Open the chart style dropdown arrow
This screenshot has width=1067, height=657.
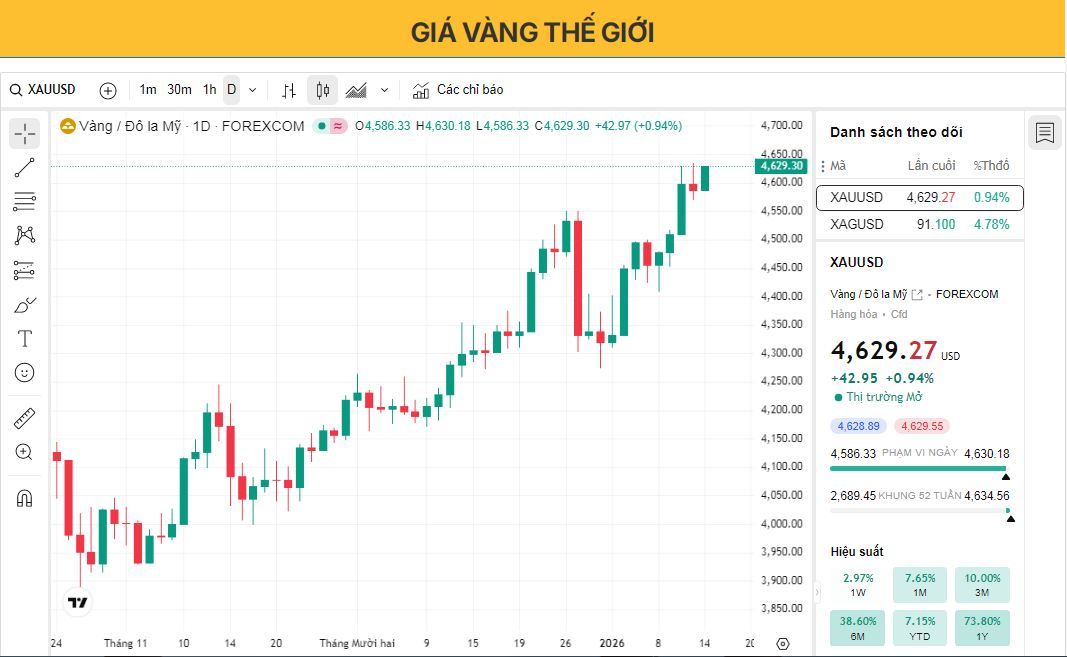click(384, 90)
